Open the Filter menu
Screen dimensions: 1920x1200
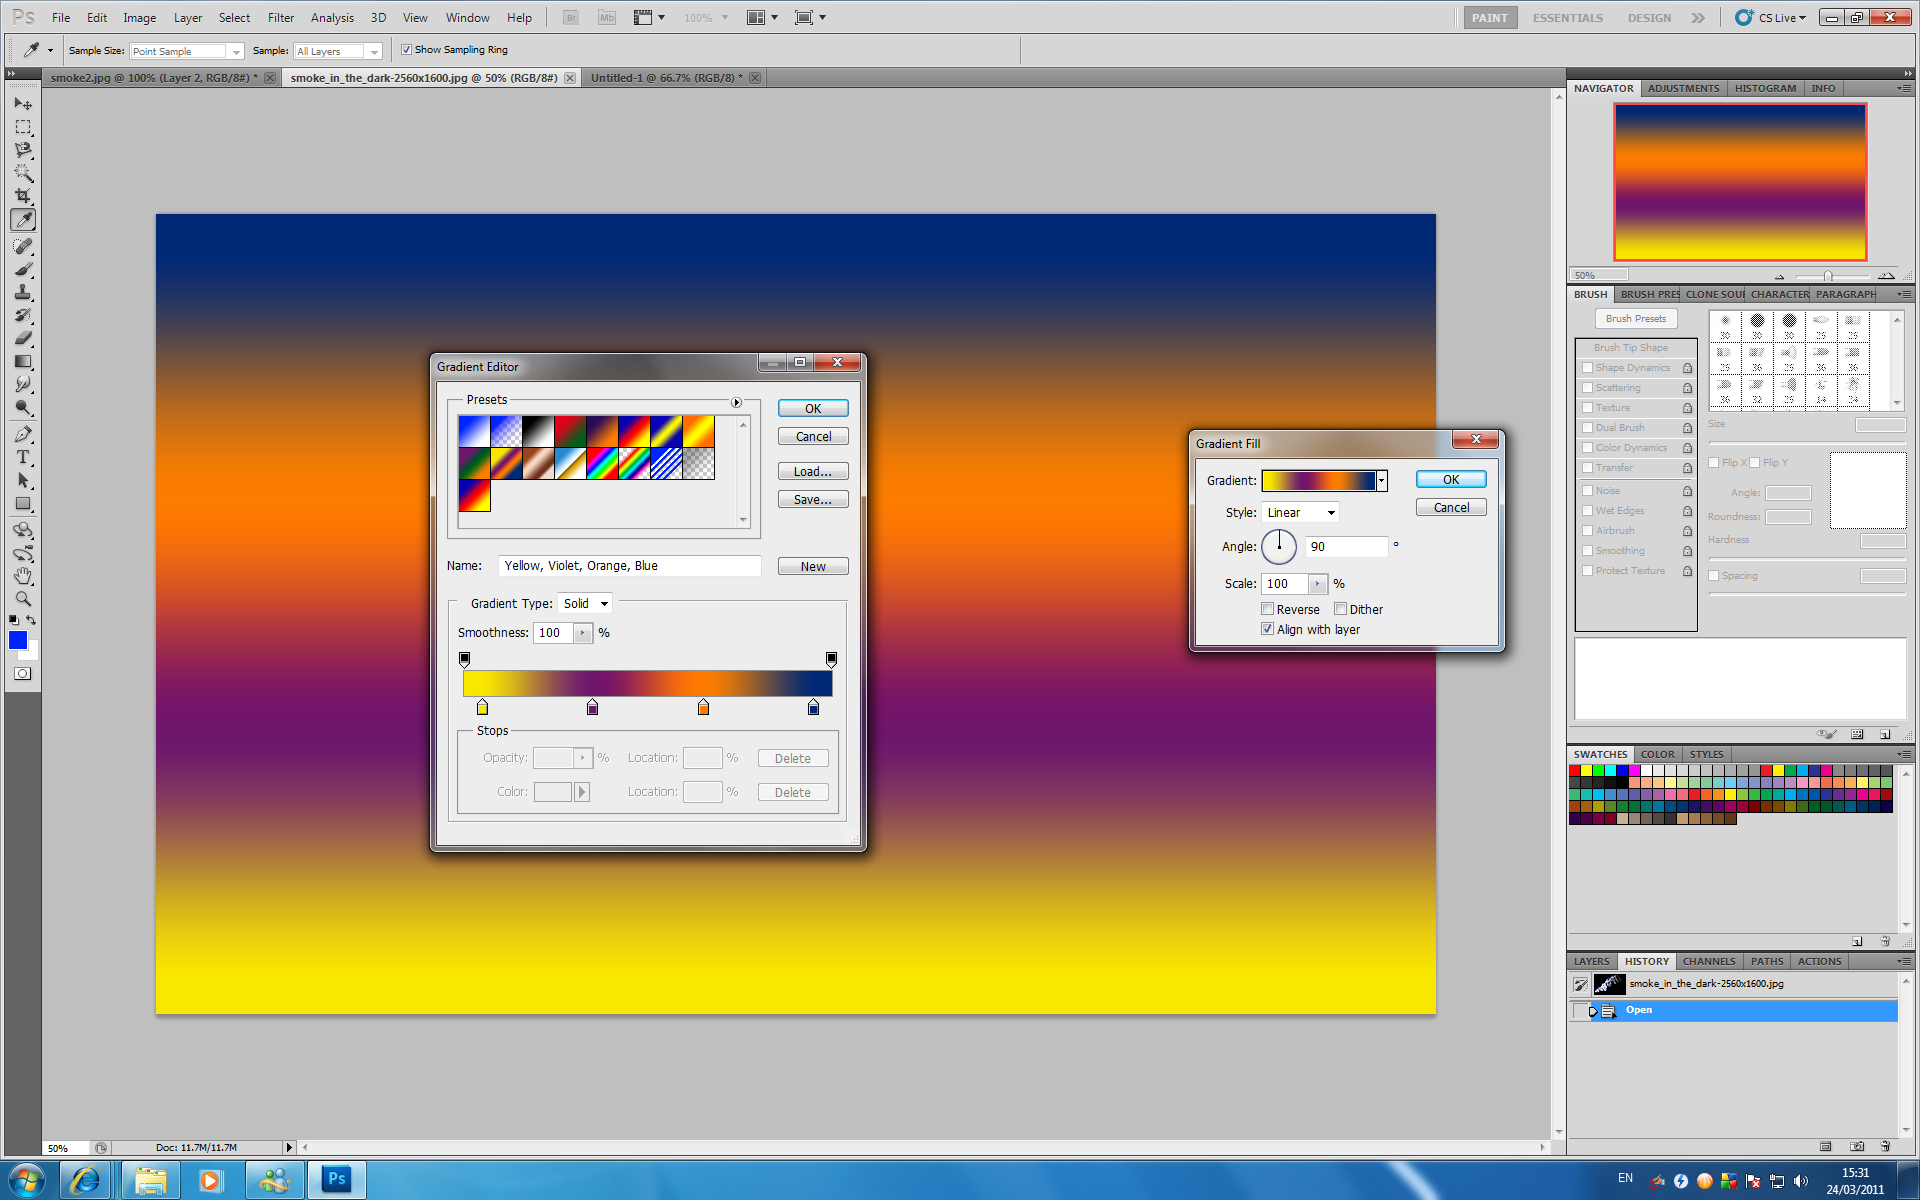pos(281,18)
